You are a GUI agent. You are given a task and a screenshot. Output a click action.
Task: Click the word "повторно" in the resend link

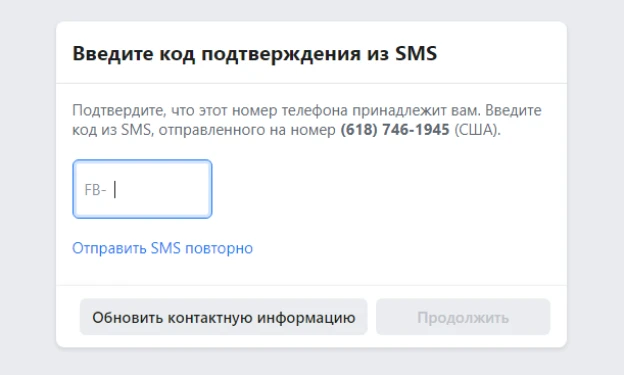click(219, 248)
